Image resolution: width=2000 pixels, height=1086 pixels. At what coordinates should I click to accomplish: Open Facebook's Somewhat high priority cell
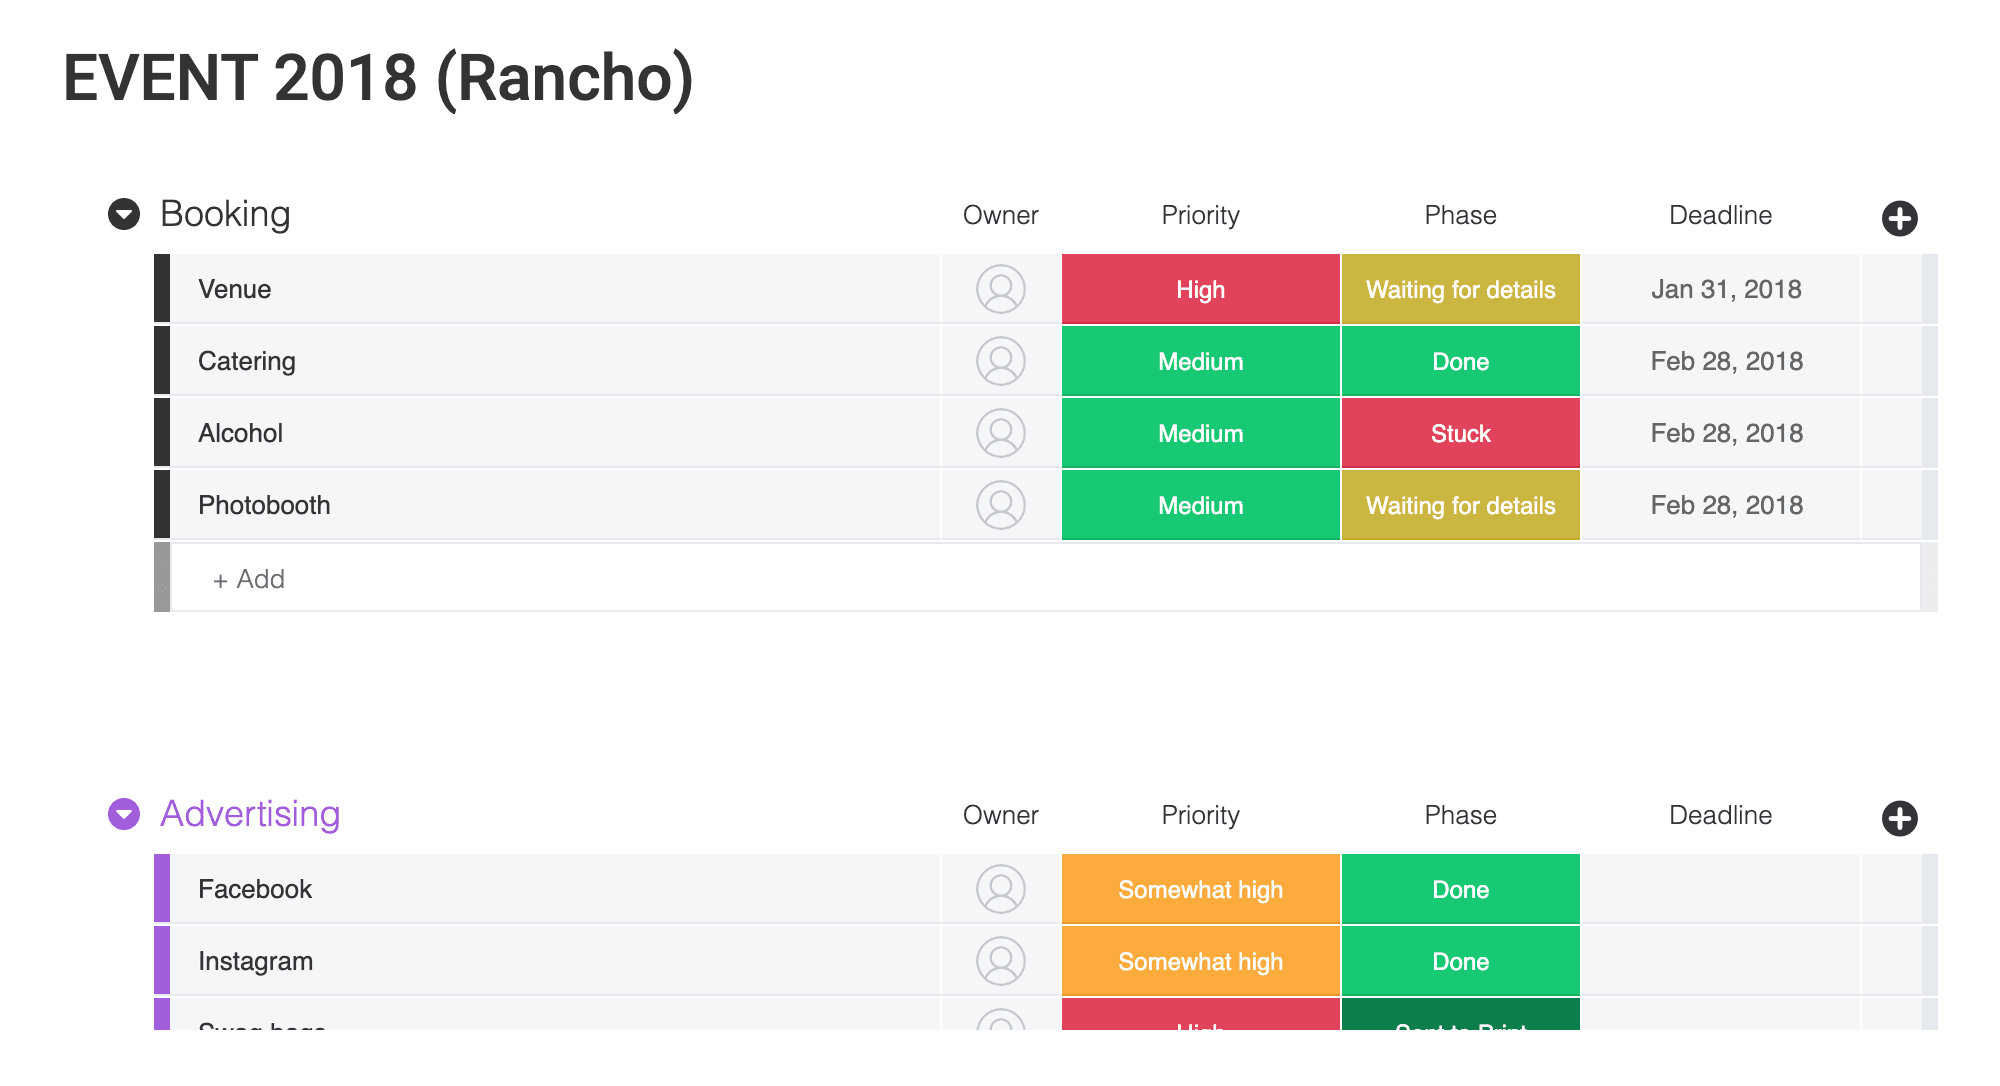click(1200, 889)
